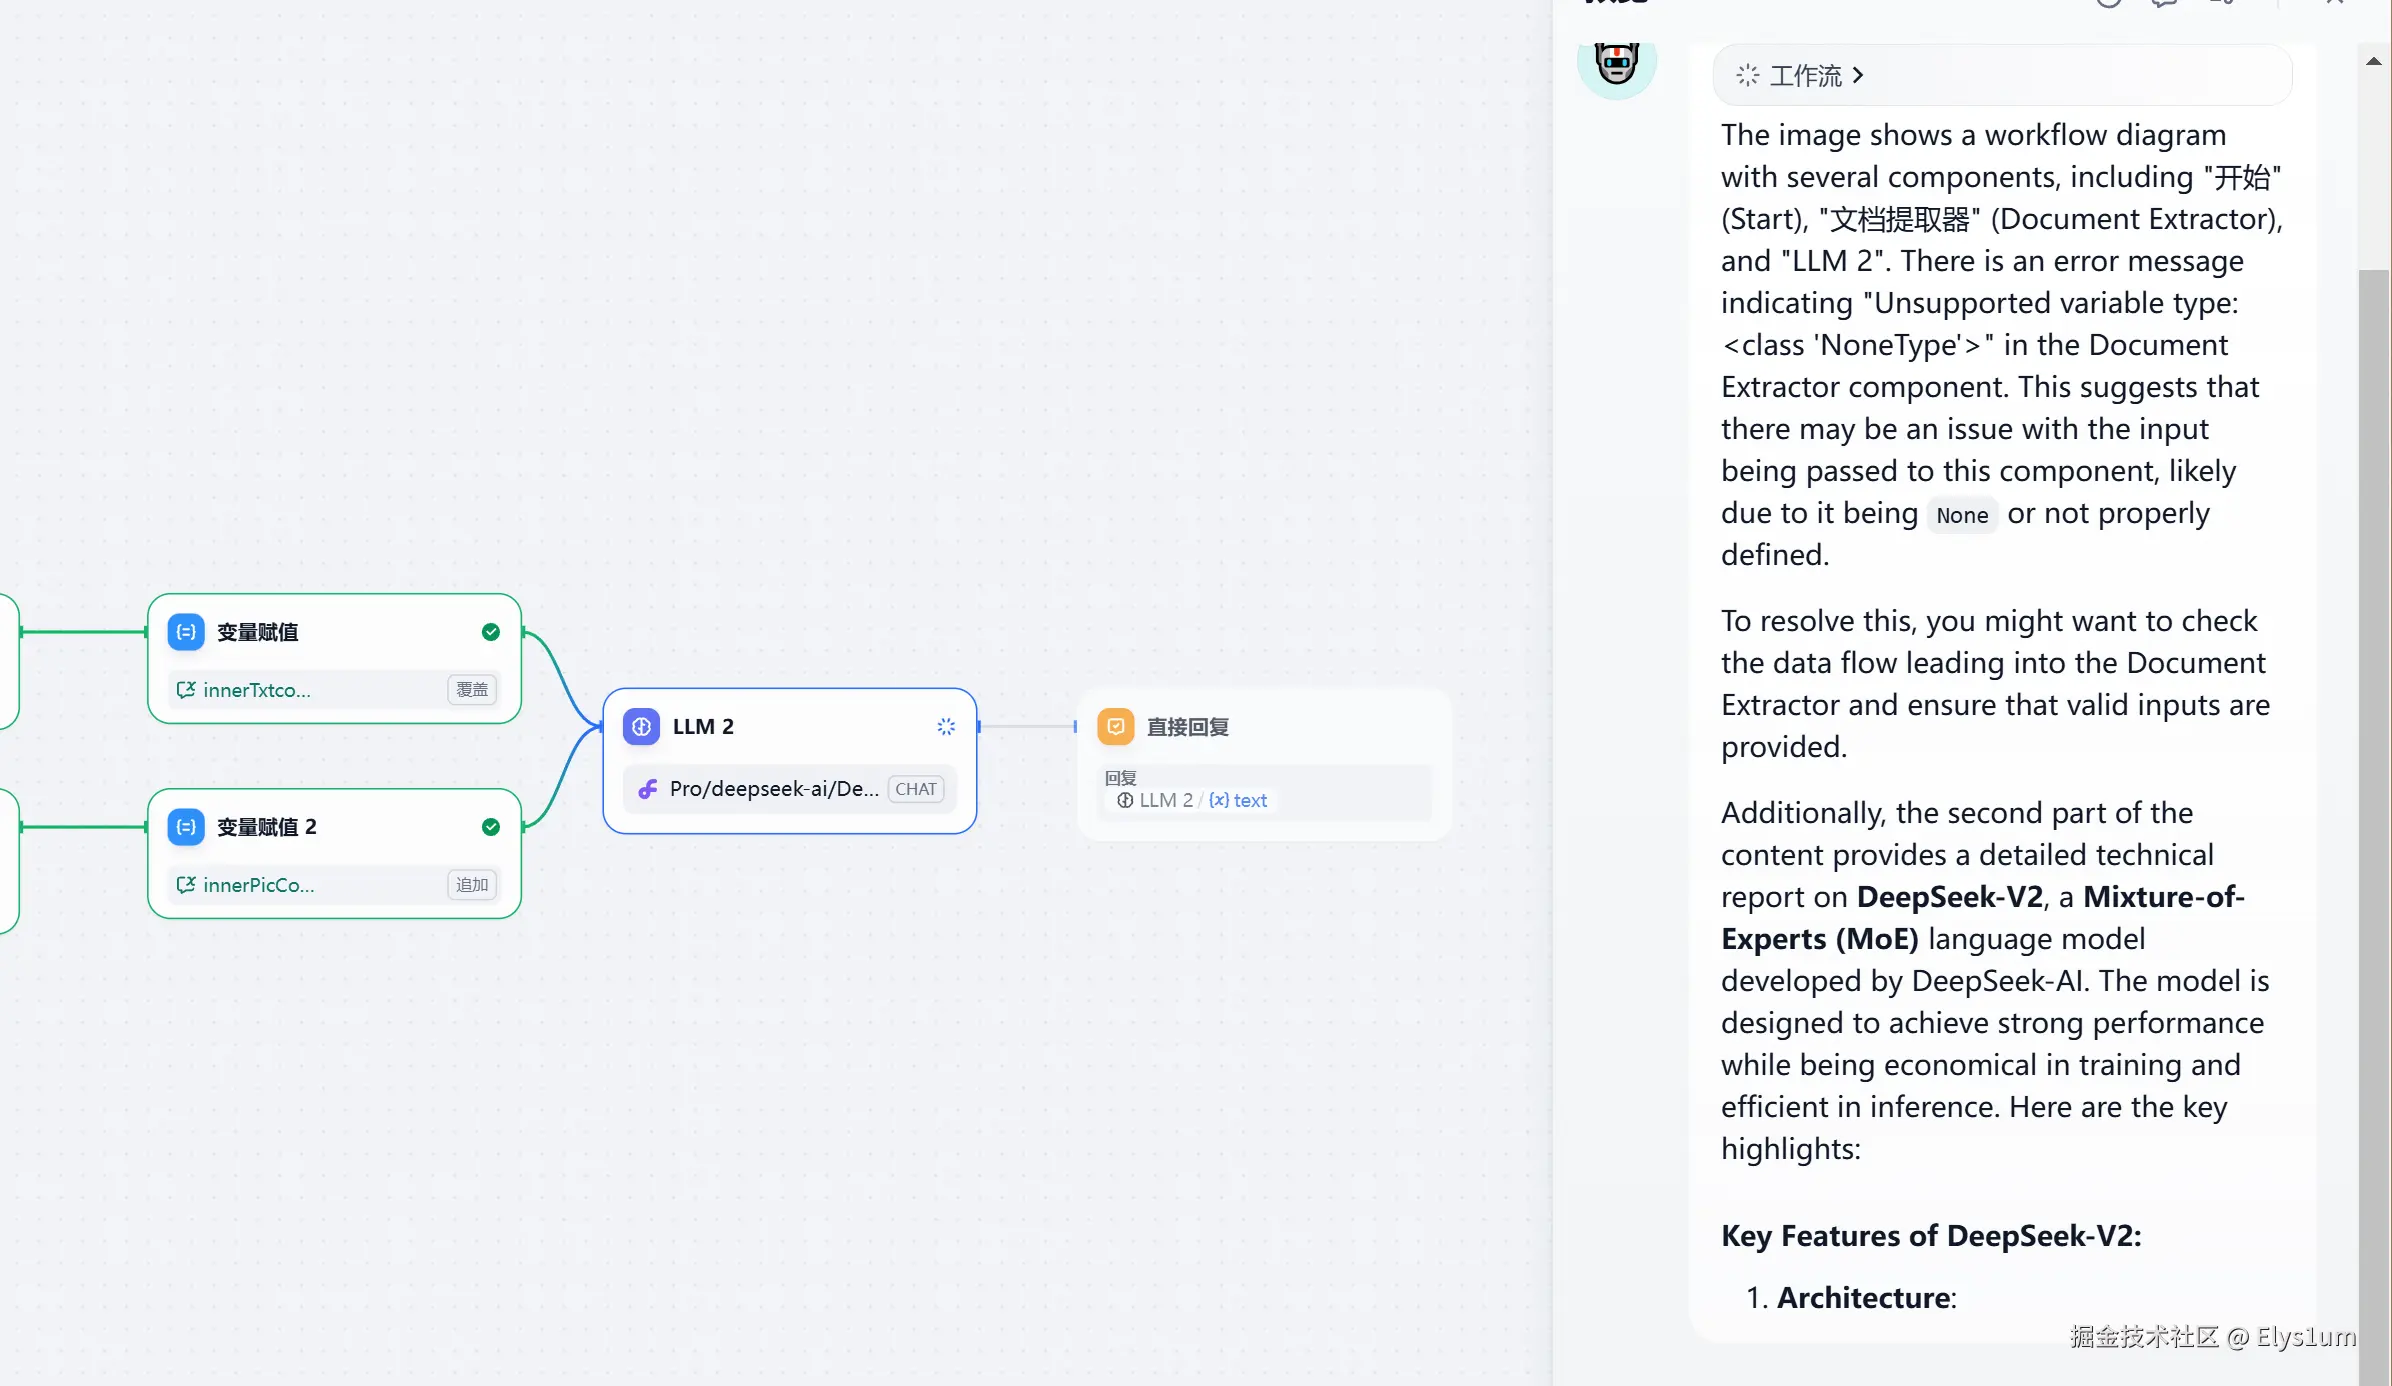Click green success check on 变量赋值
2392x1386 pixels.
tap(491, 632)
